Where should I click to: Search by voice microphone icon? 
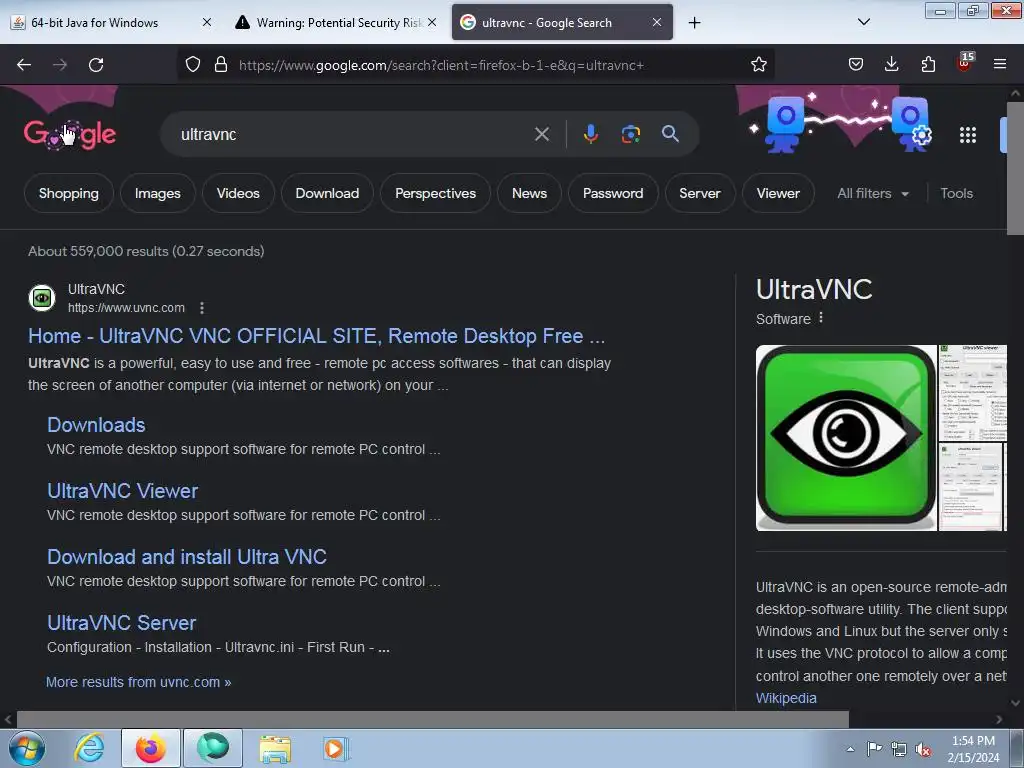(590, 134)
